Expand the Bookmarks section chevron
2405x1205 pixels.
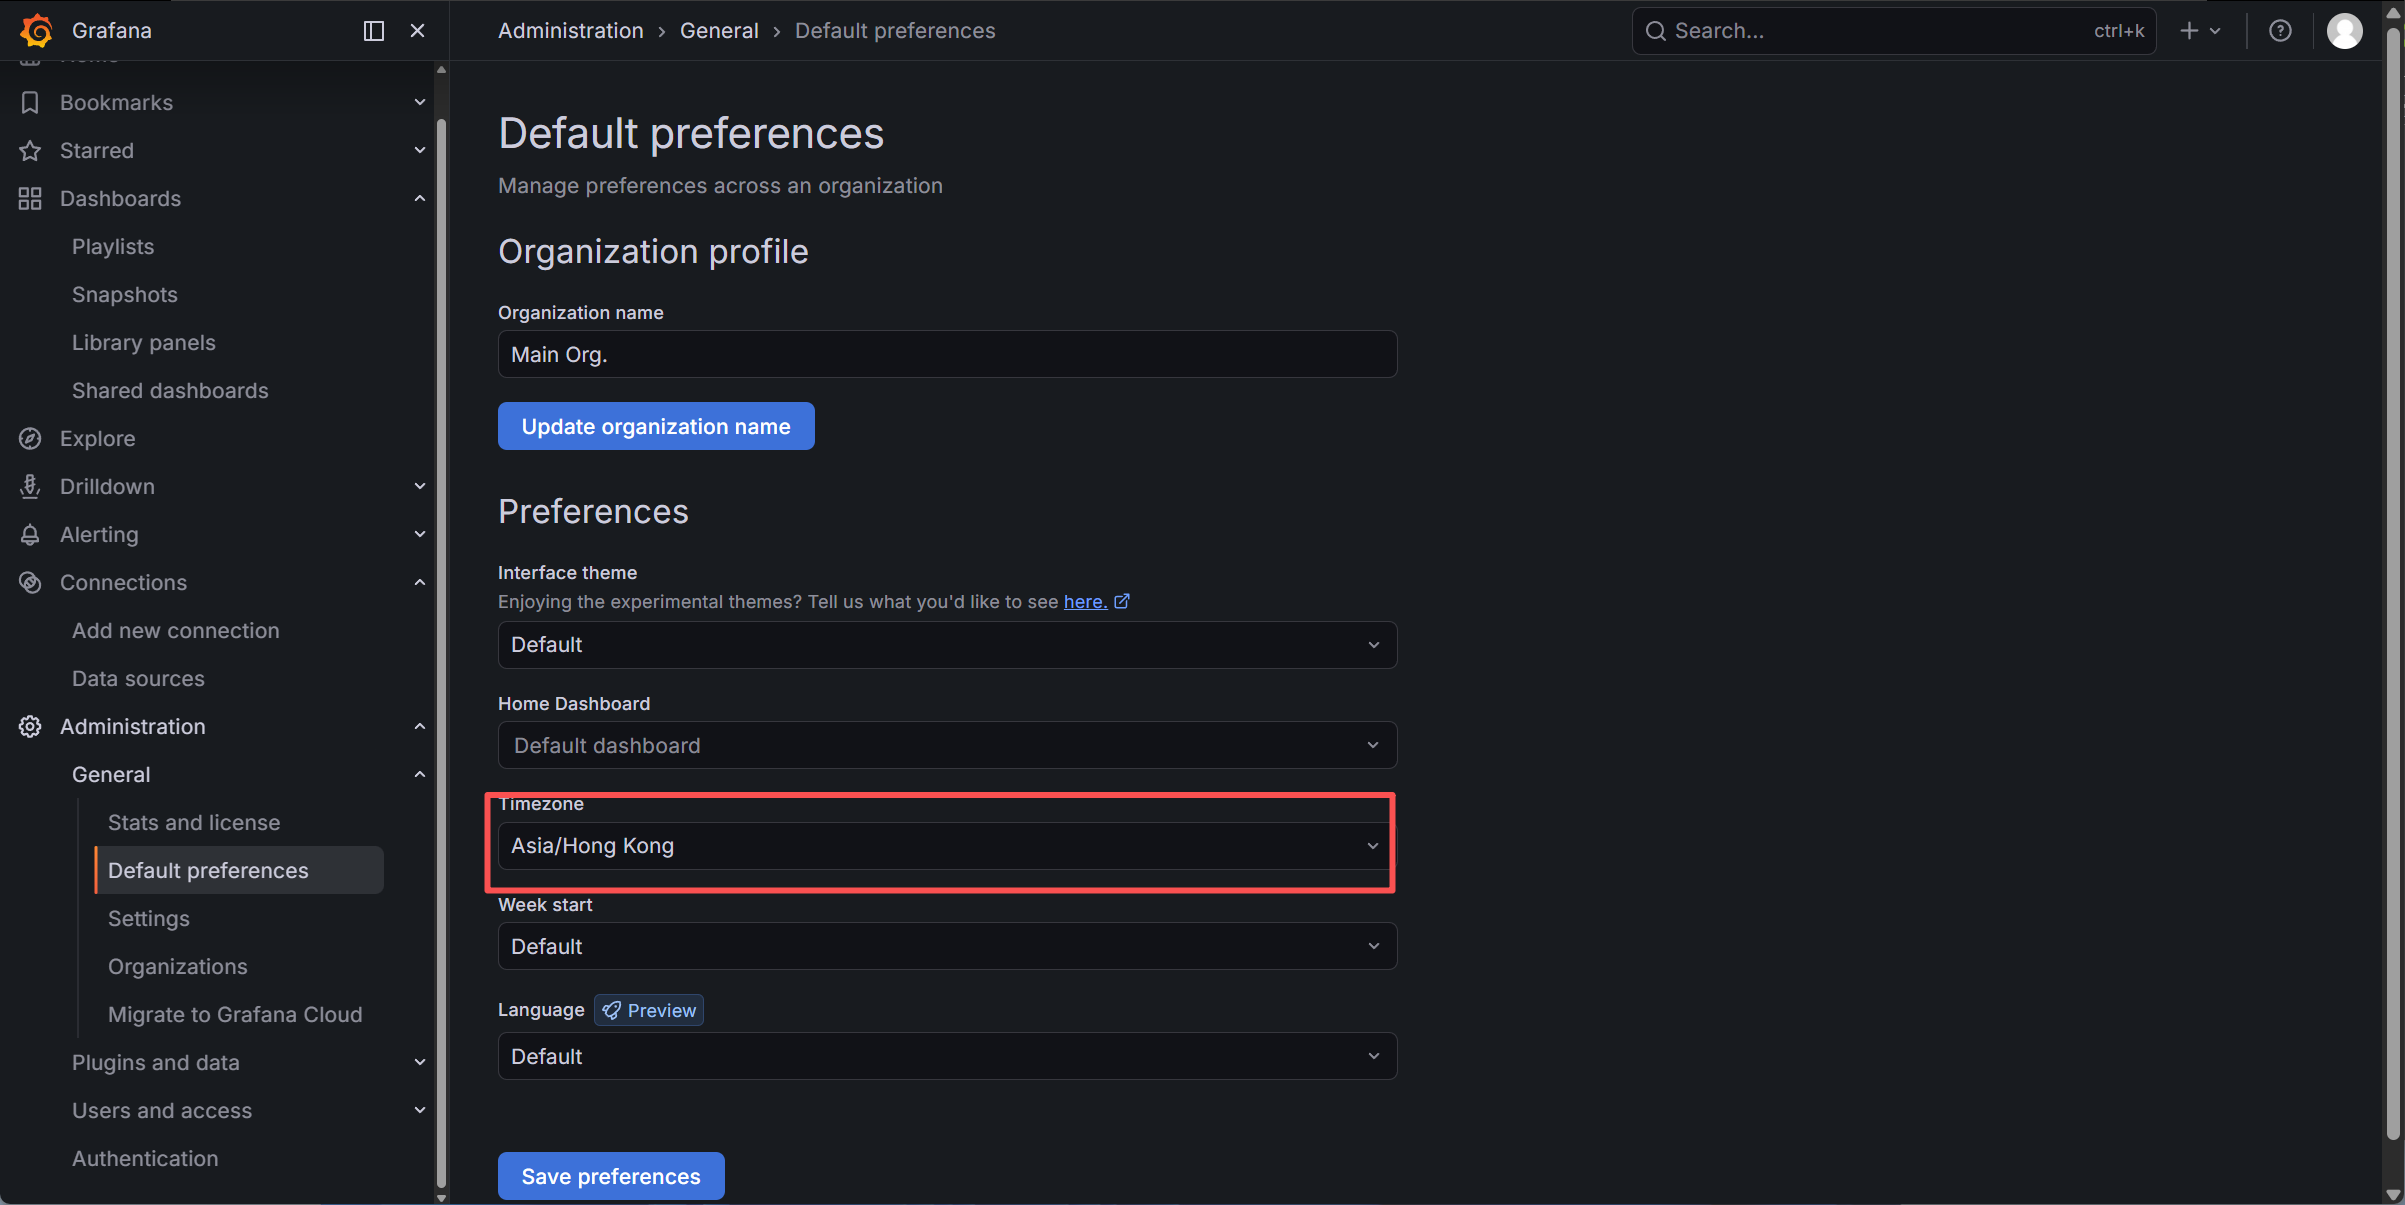pyautogui.click(x=420, y=102)
